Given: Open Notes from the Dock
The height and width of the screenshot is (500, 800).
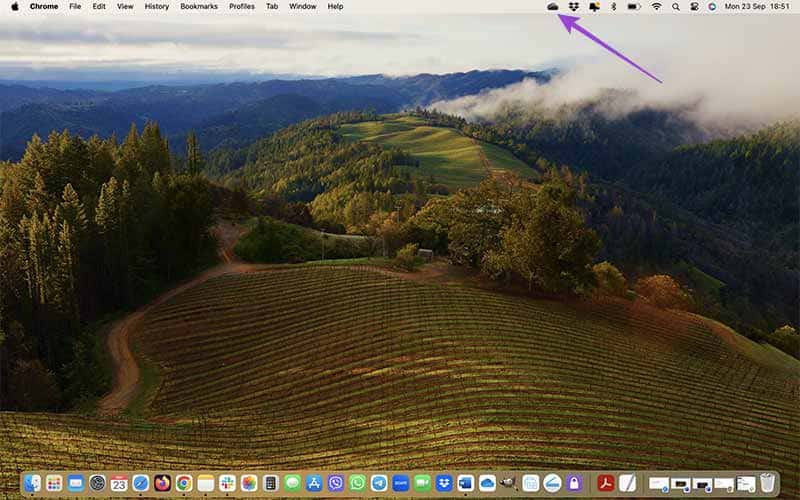Looking at the screenshot, I should pos(206,483).
